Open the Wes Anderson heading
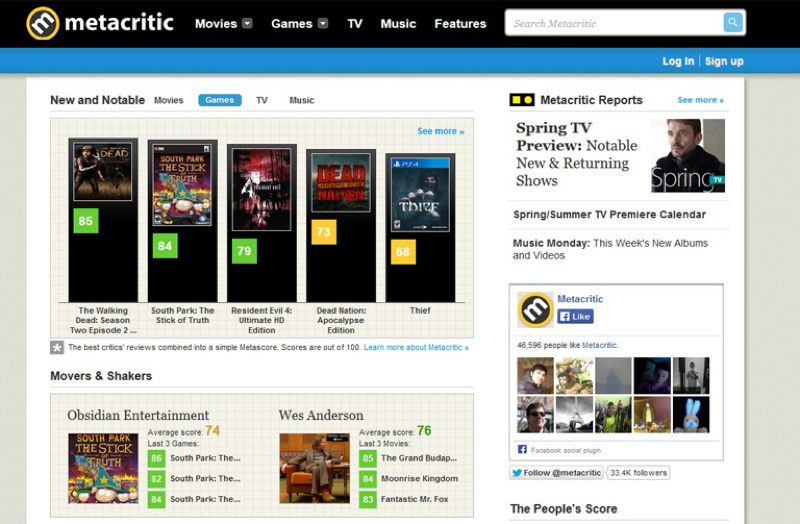This screenshot has height=524, width=800. [321, 415]
